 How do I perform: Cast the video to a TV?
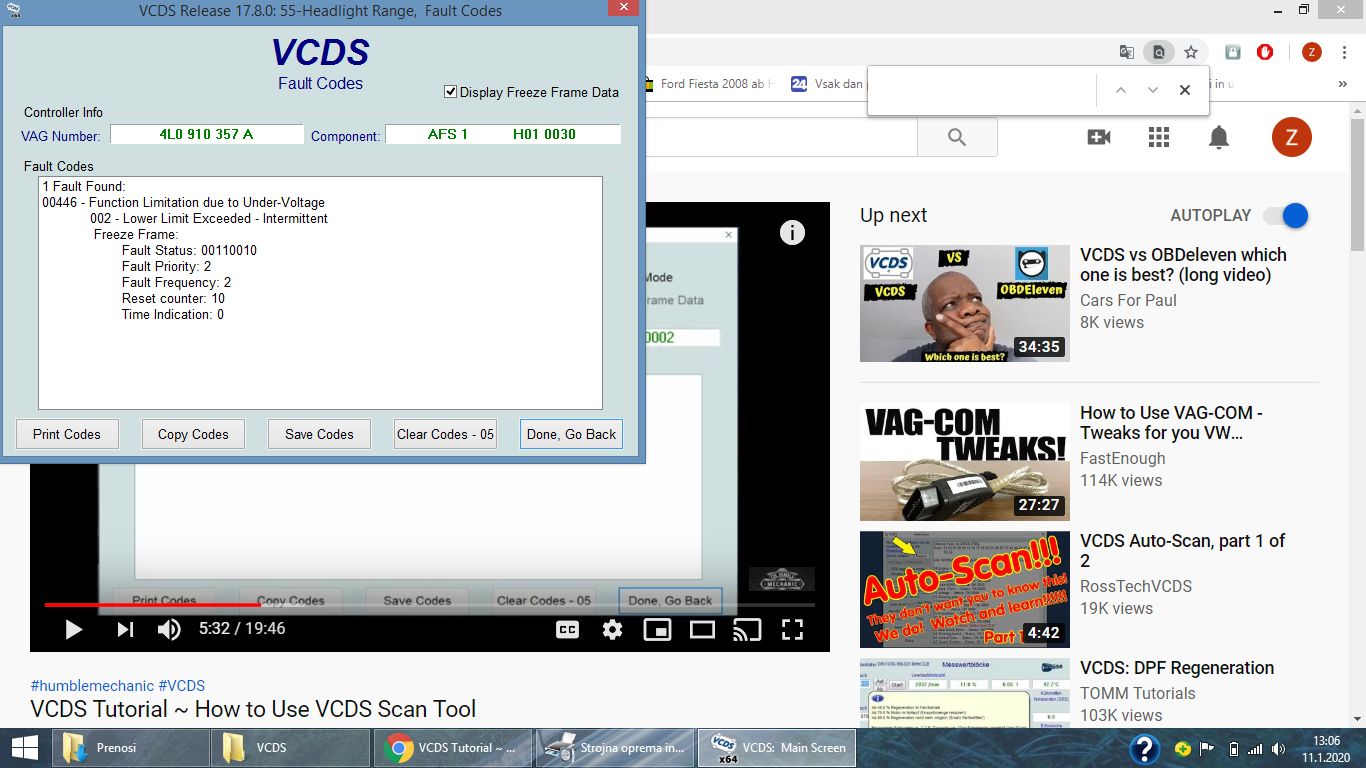(x=747, y=629)
